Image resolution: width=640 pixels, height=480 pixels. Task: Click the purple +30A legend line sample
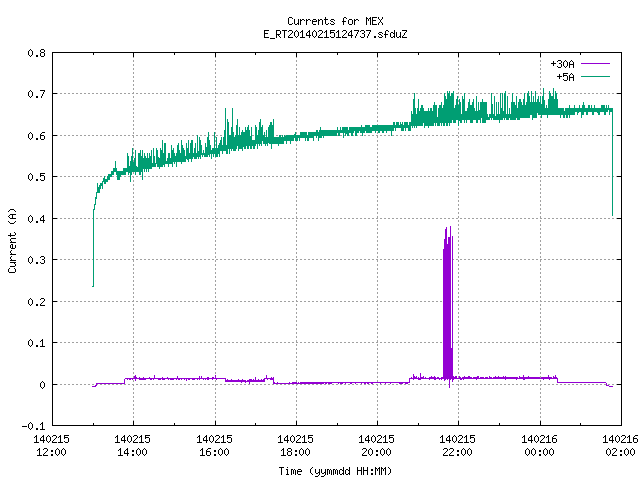(x=595, y=64)
